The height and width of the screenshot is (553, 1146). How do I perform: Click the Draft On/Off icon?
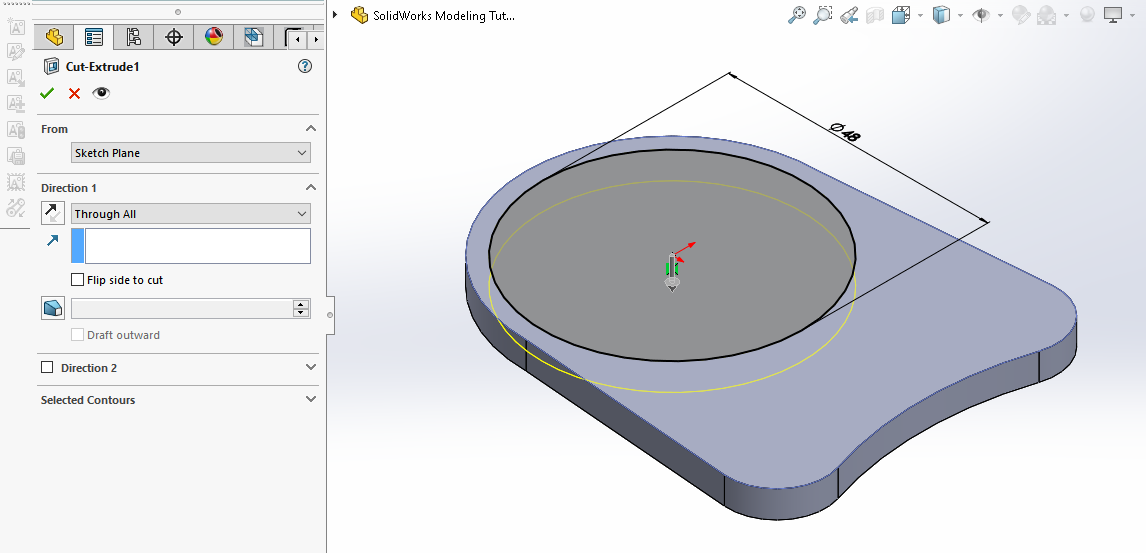[x=53, y=308]
